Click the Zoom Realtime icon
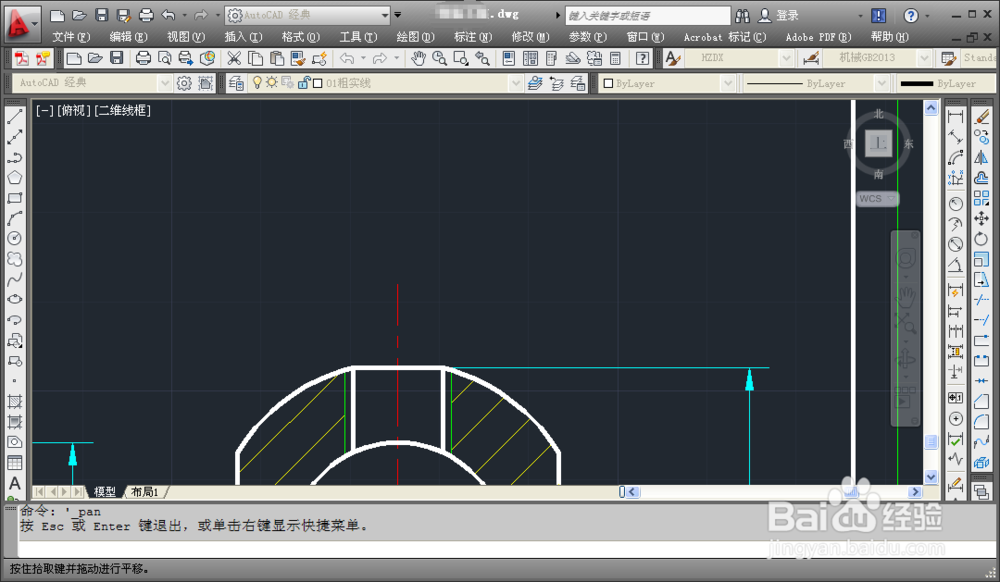Image resolution: width=1000 pixels, height=582 pixels. (x=439, y=59)
